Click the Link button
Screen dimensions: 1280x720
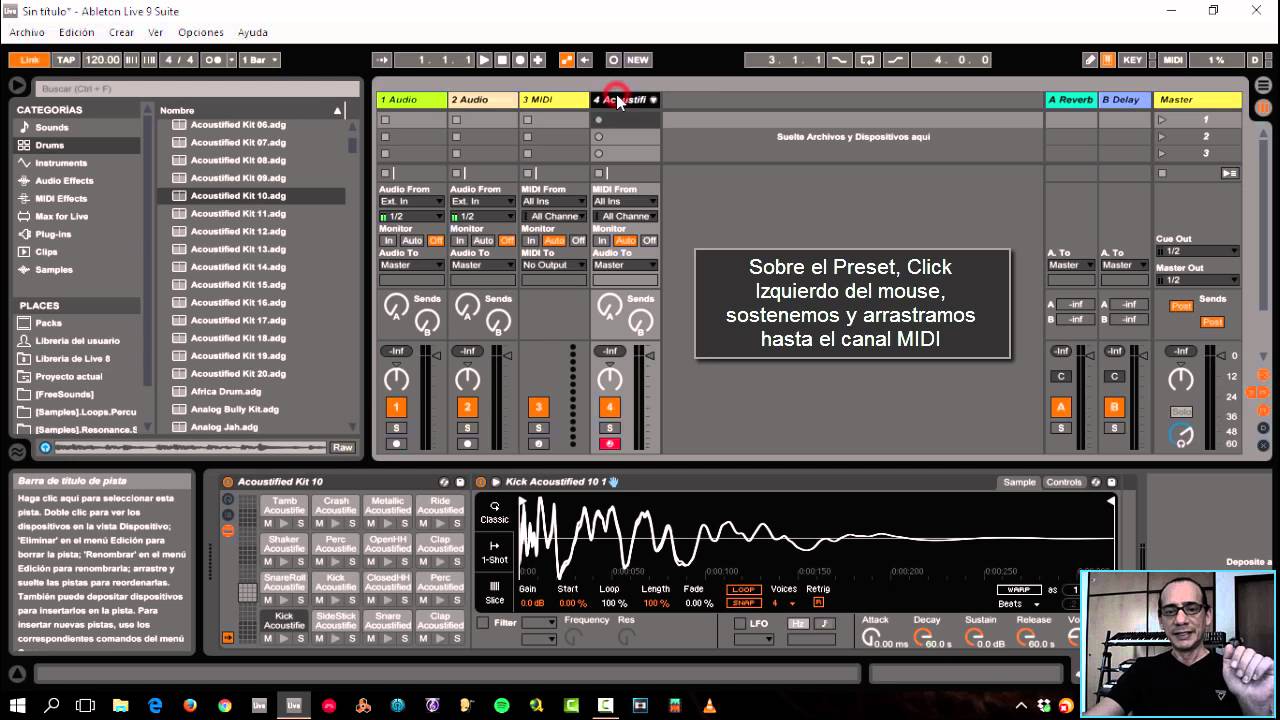(x=30, y=60)
